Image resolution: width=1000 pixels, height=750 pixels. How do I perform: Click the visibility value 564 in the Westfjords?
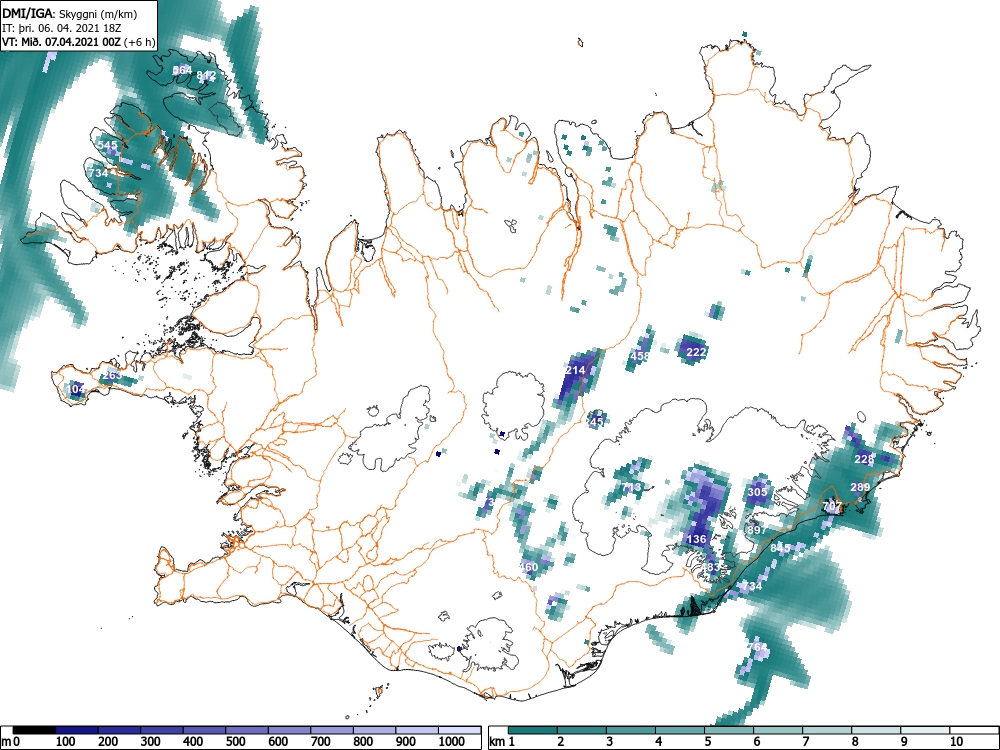click(182, 70)
